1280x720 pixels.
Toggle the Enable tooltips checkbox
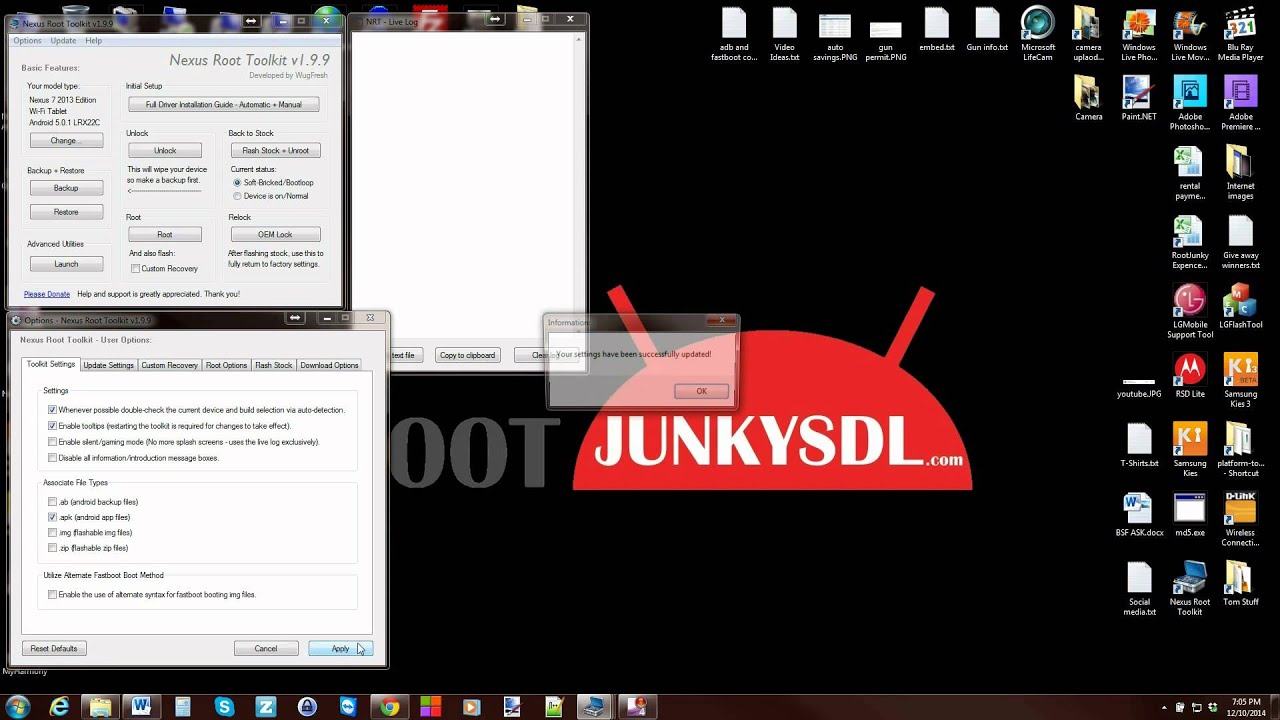(52, 426)
